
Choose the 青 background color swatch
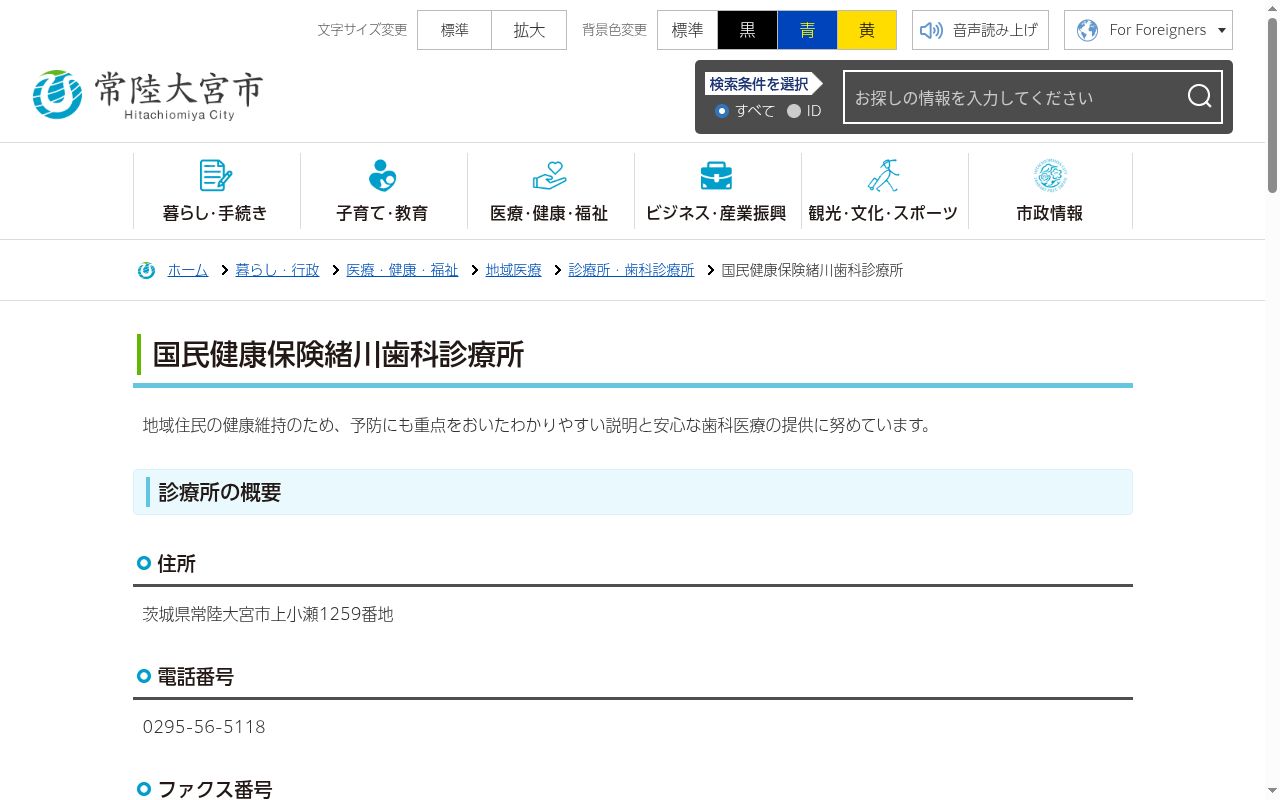tap(807, 30)
